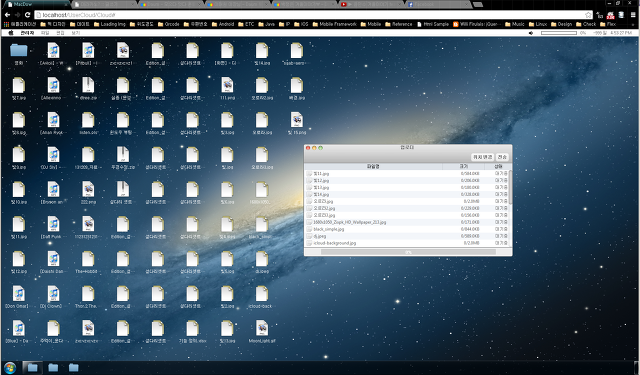640x375 pixels.
Task: Select the The Hobbit file icon
Action: (88, 259)
